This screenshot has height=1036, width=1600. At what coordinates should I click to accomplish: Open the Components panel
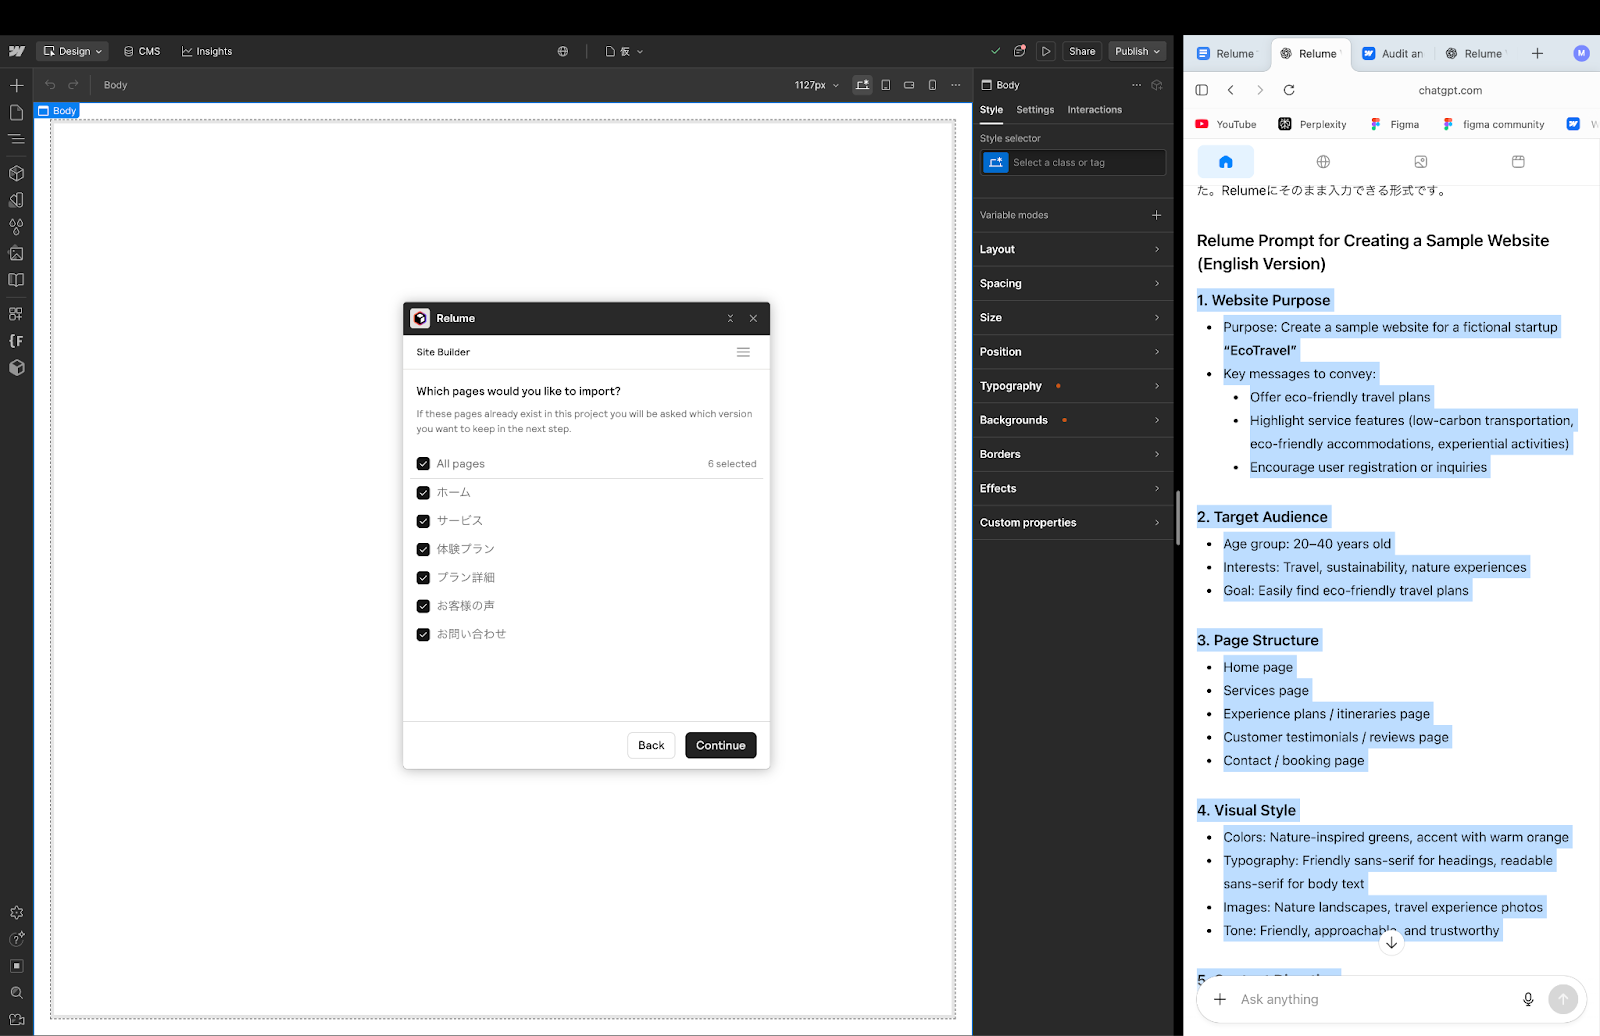click(17, 173)
